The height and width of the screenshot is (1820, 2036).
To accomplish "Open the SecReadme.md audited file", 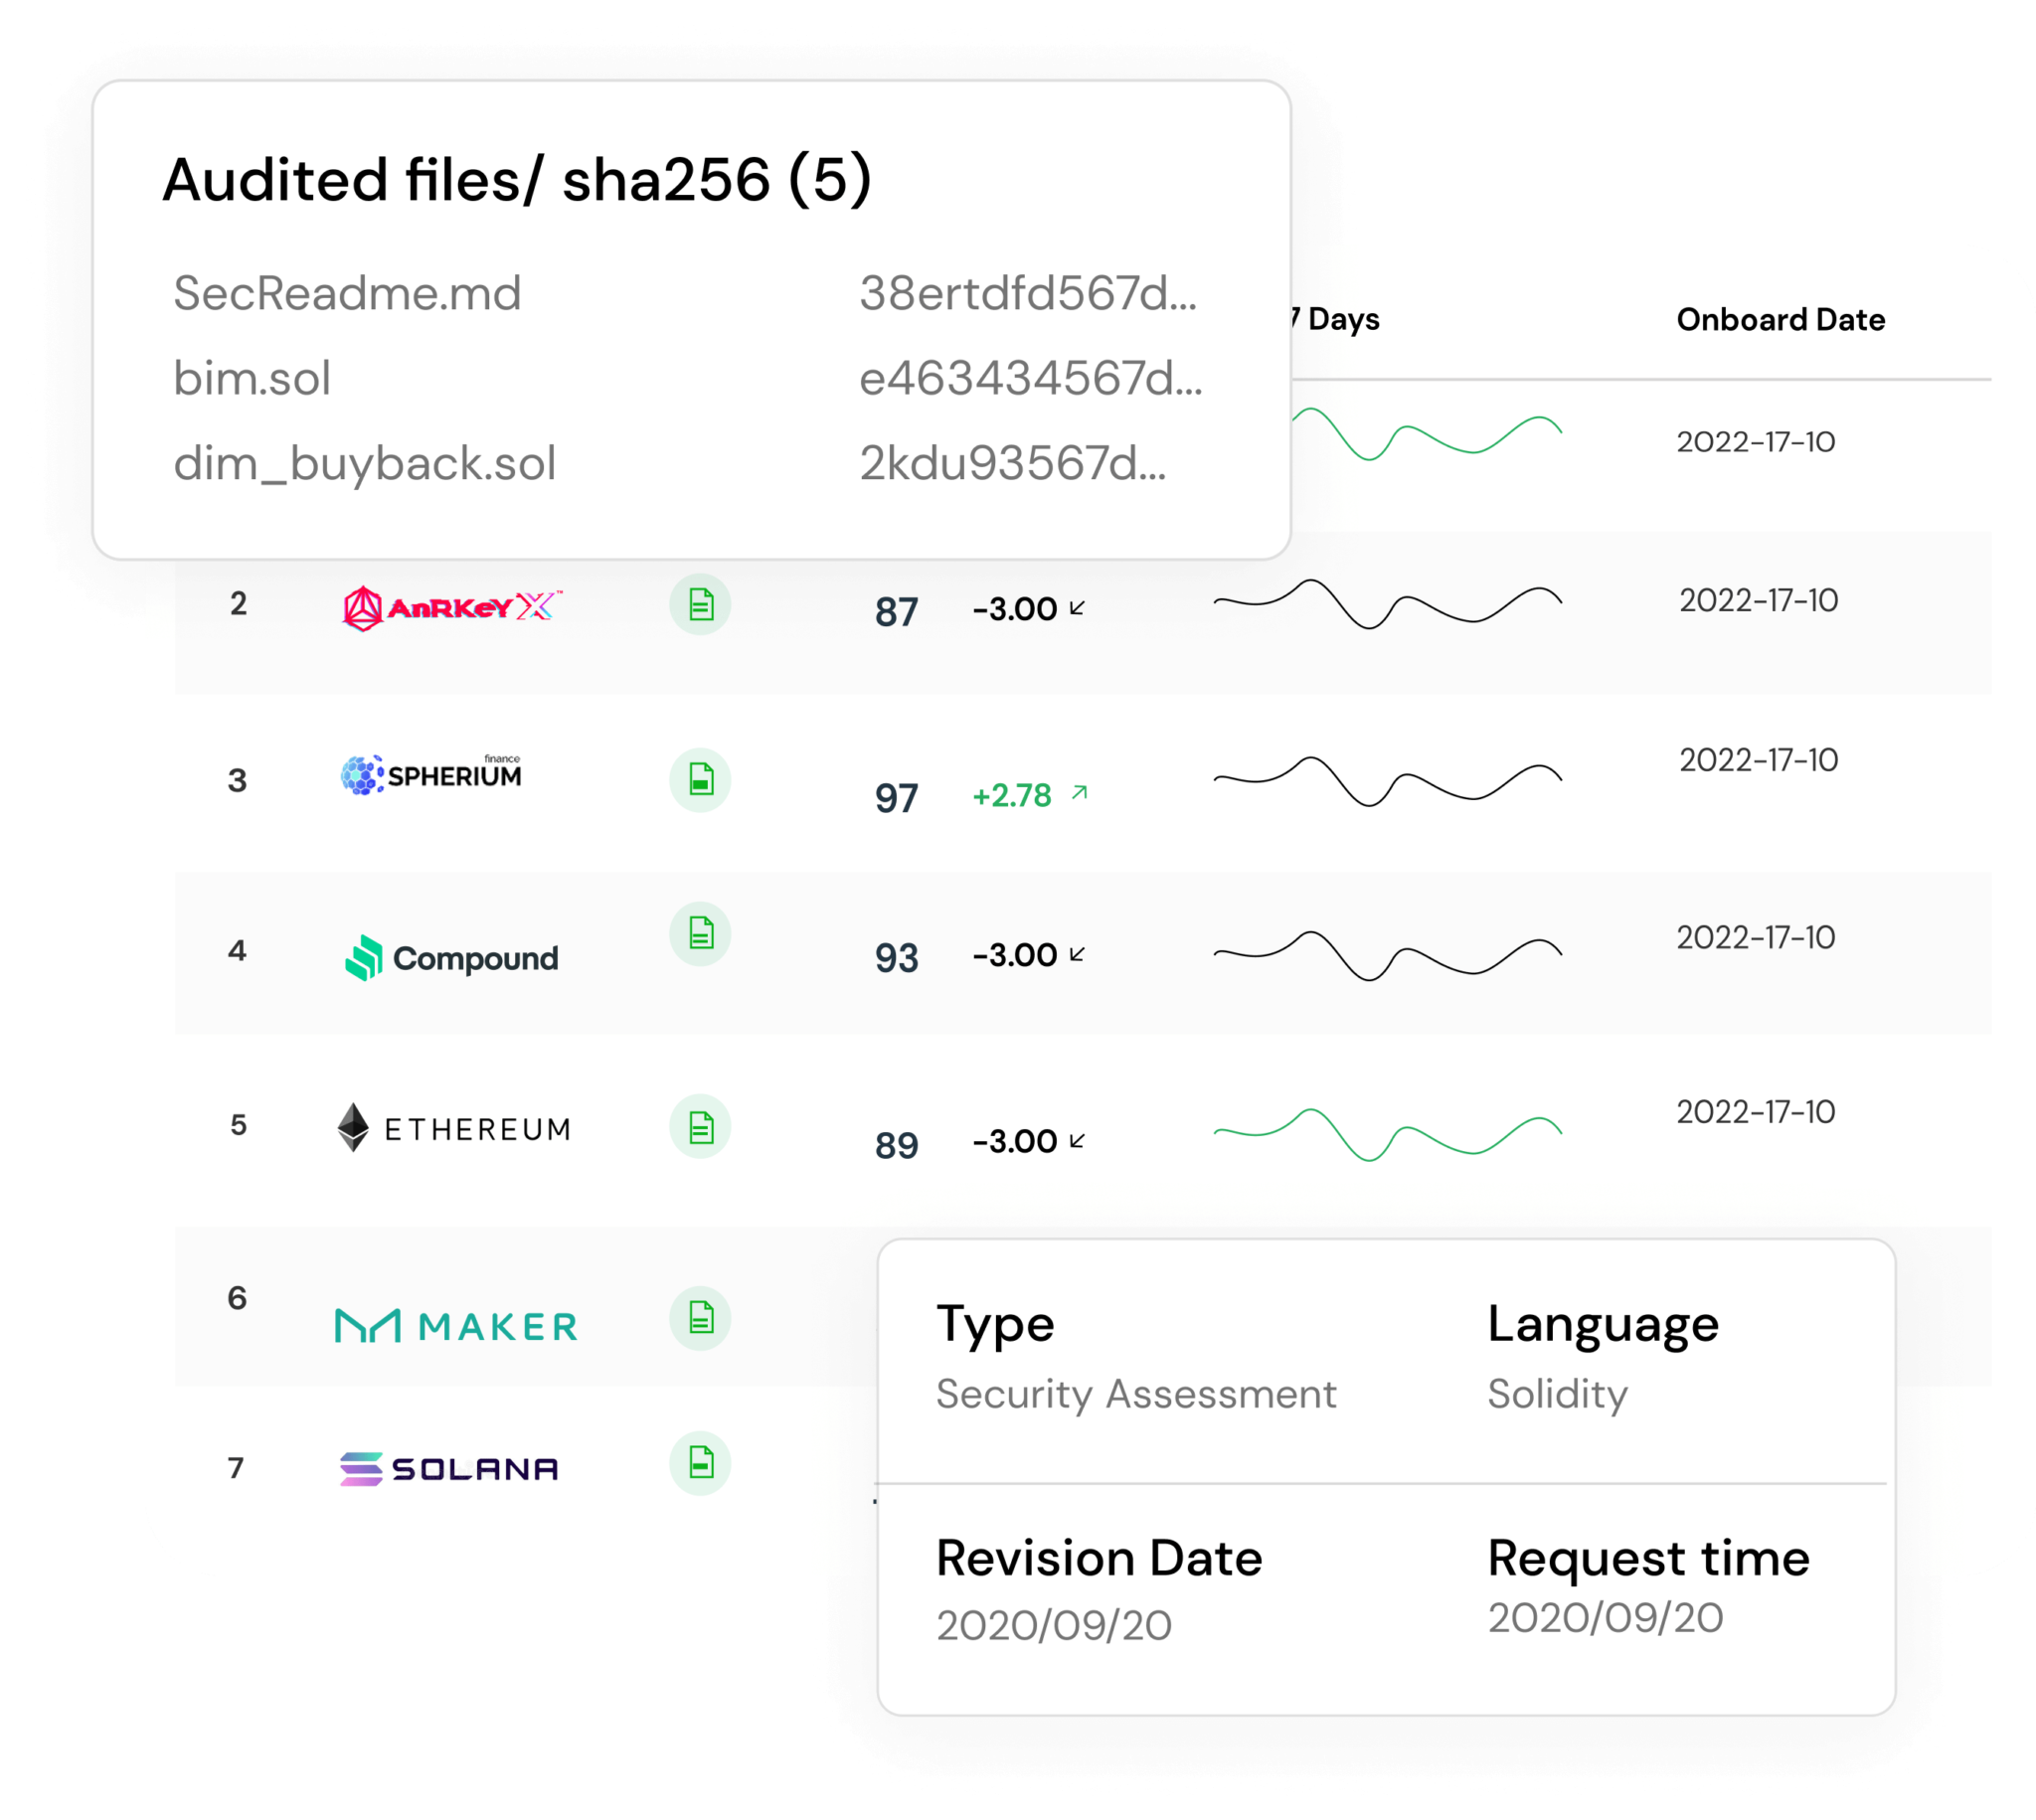I will pos(347,293).
